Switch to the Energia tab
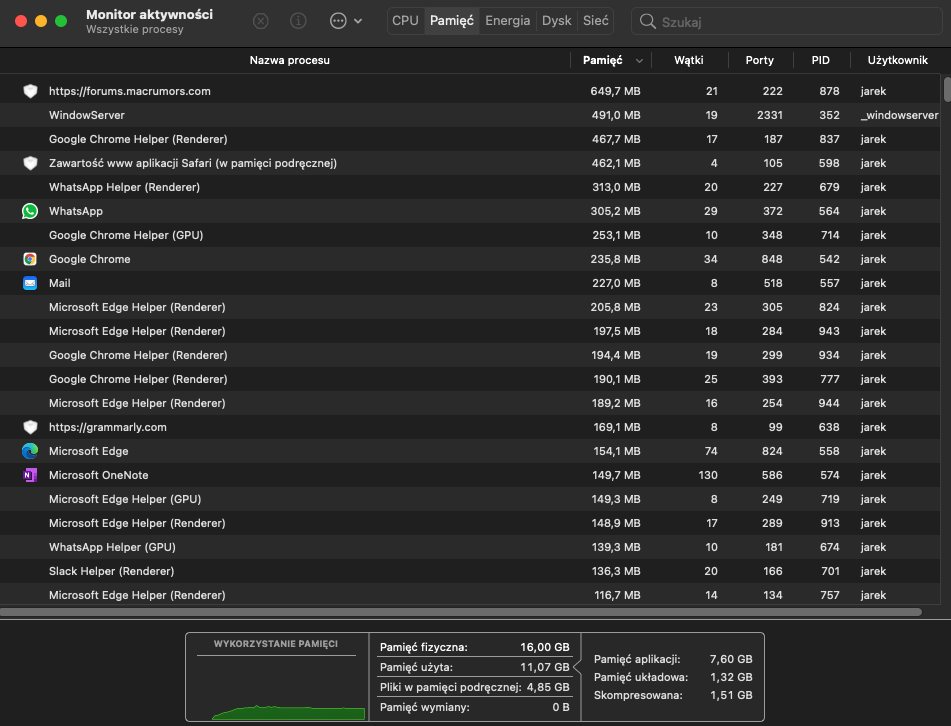This screenshot has height=726, width=951. 507,21
